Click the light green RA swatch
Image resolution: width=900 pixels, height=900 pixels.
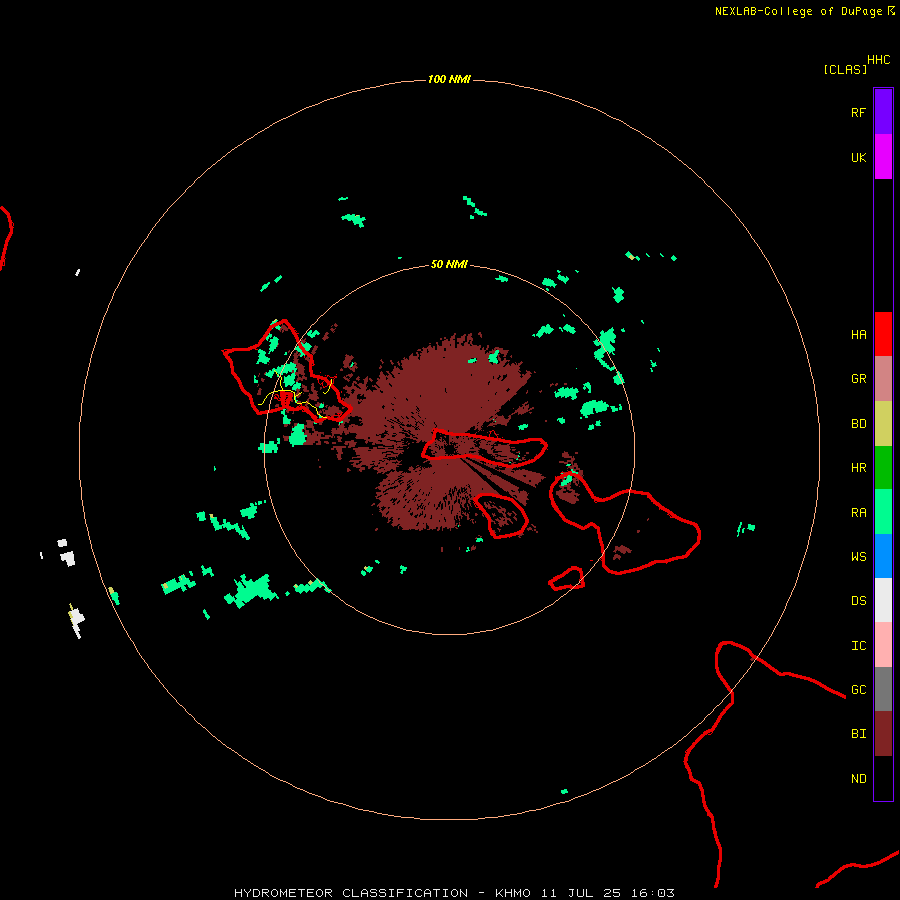coord(883,512)
